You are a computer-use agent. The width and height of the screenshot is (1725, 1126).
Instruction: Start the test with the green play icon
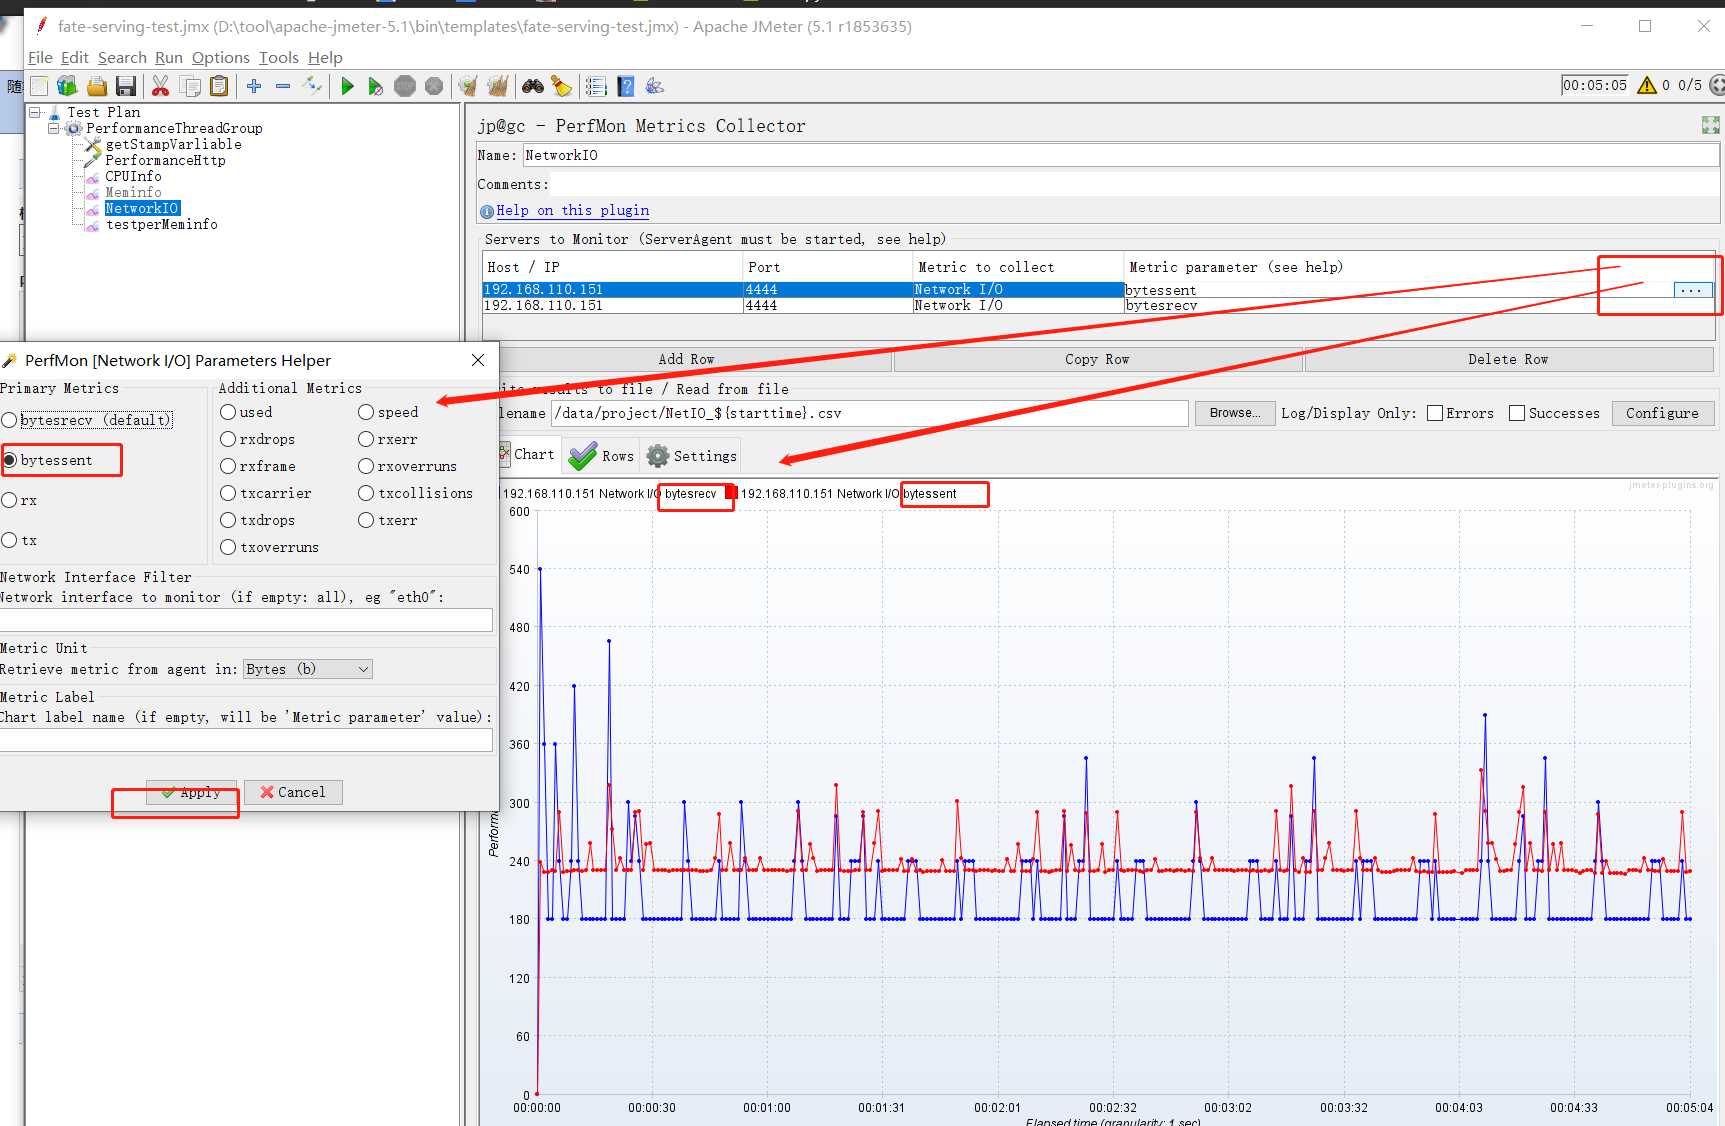coord(347,86)
